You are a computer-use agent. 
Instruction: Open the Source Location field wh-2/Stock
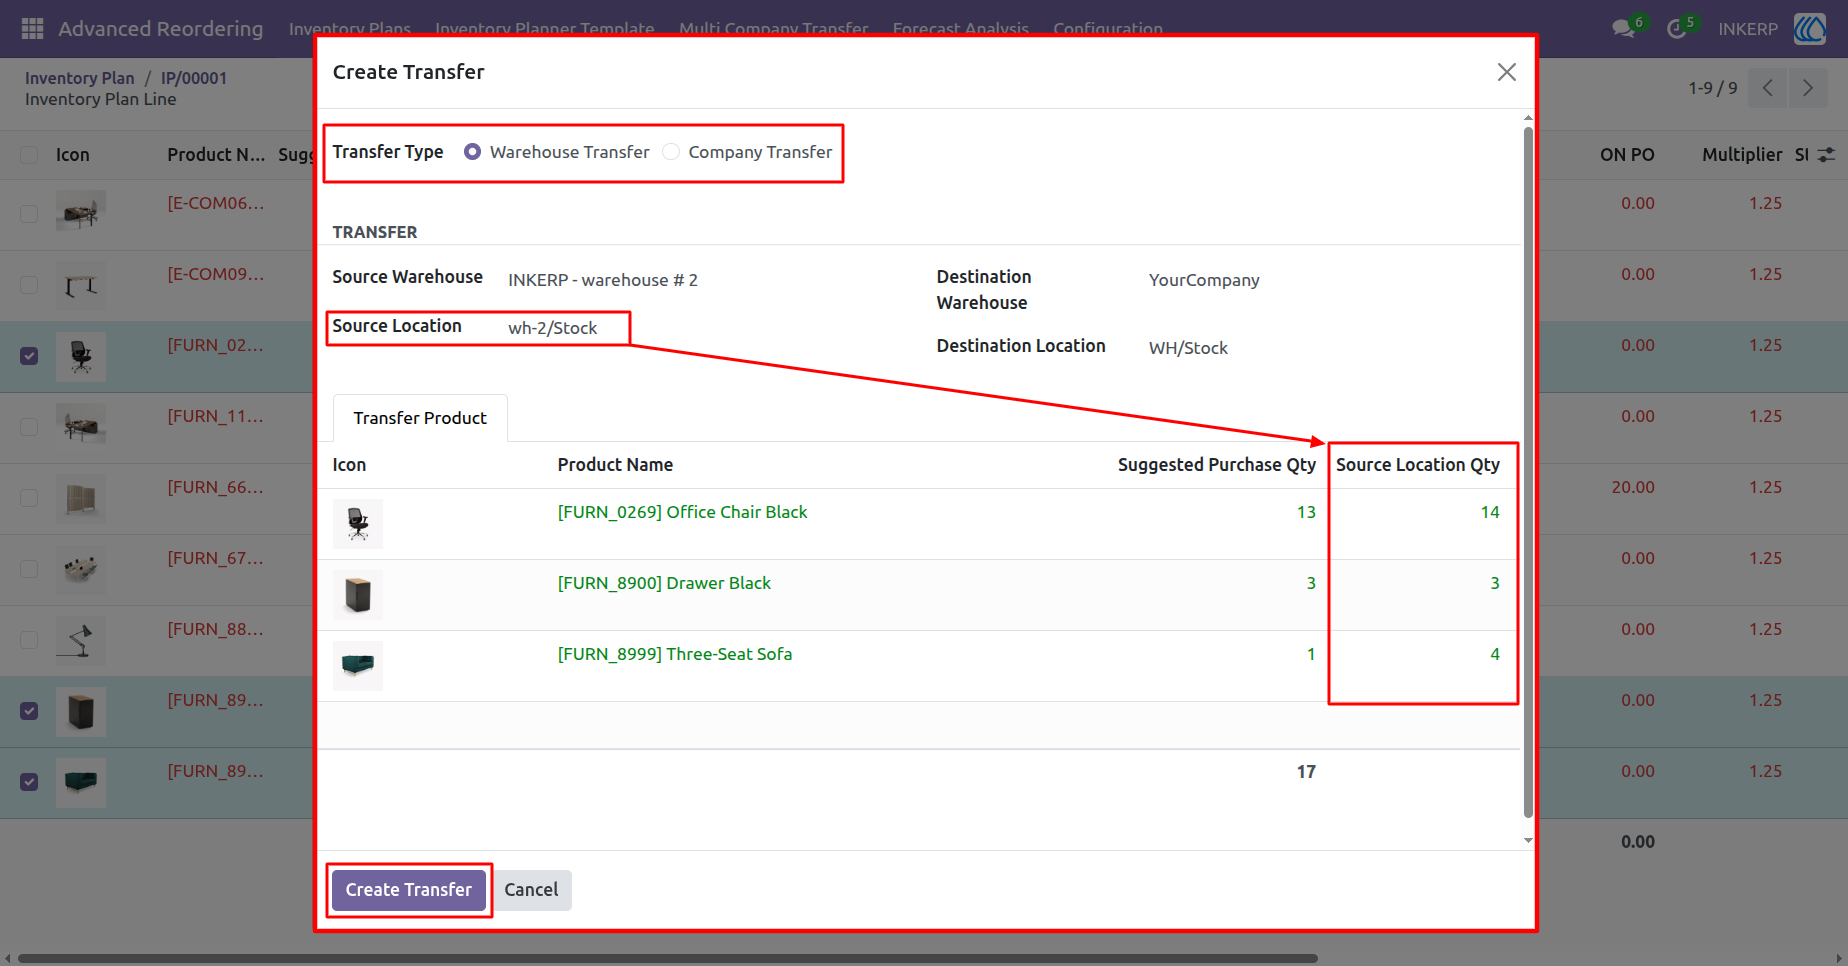[553, 328]
